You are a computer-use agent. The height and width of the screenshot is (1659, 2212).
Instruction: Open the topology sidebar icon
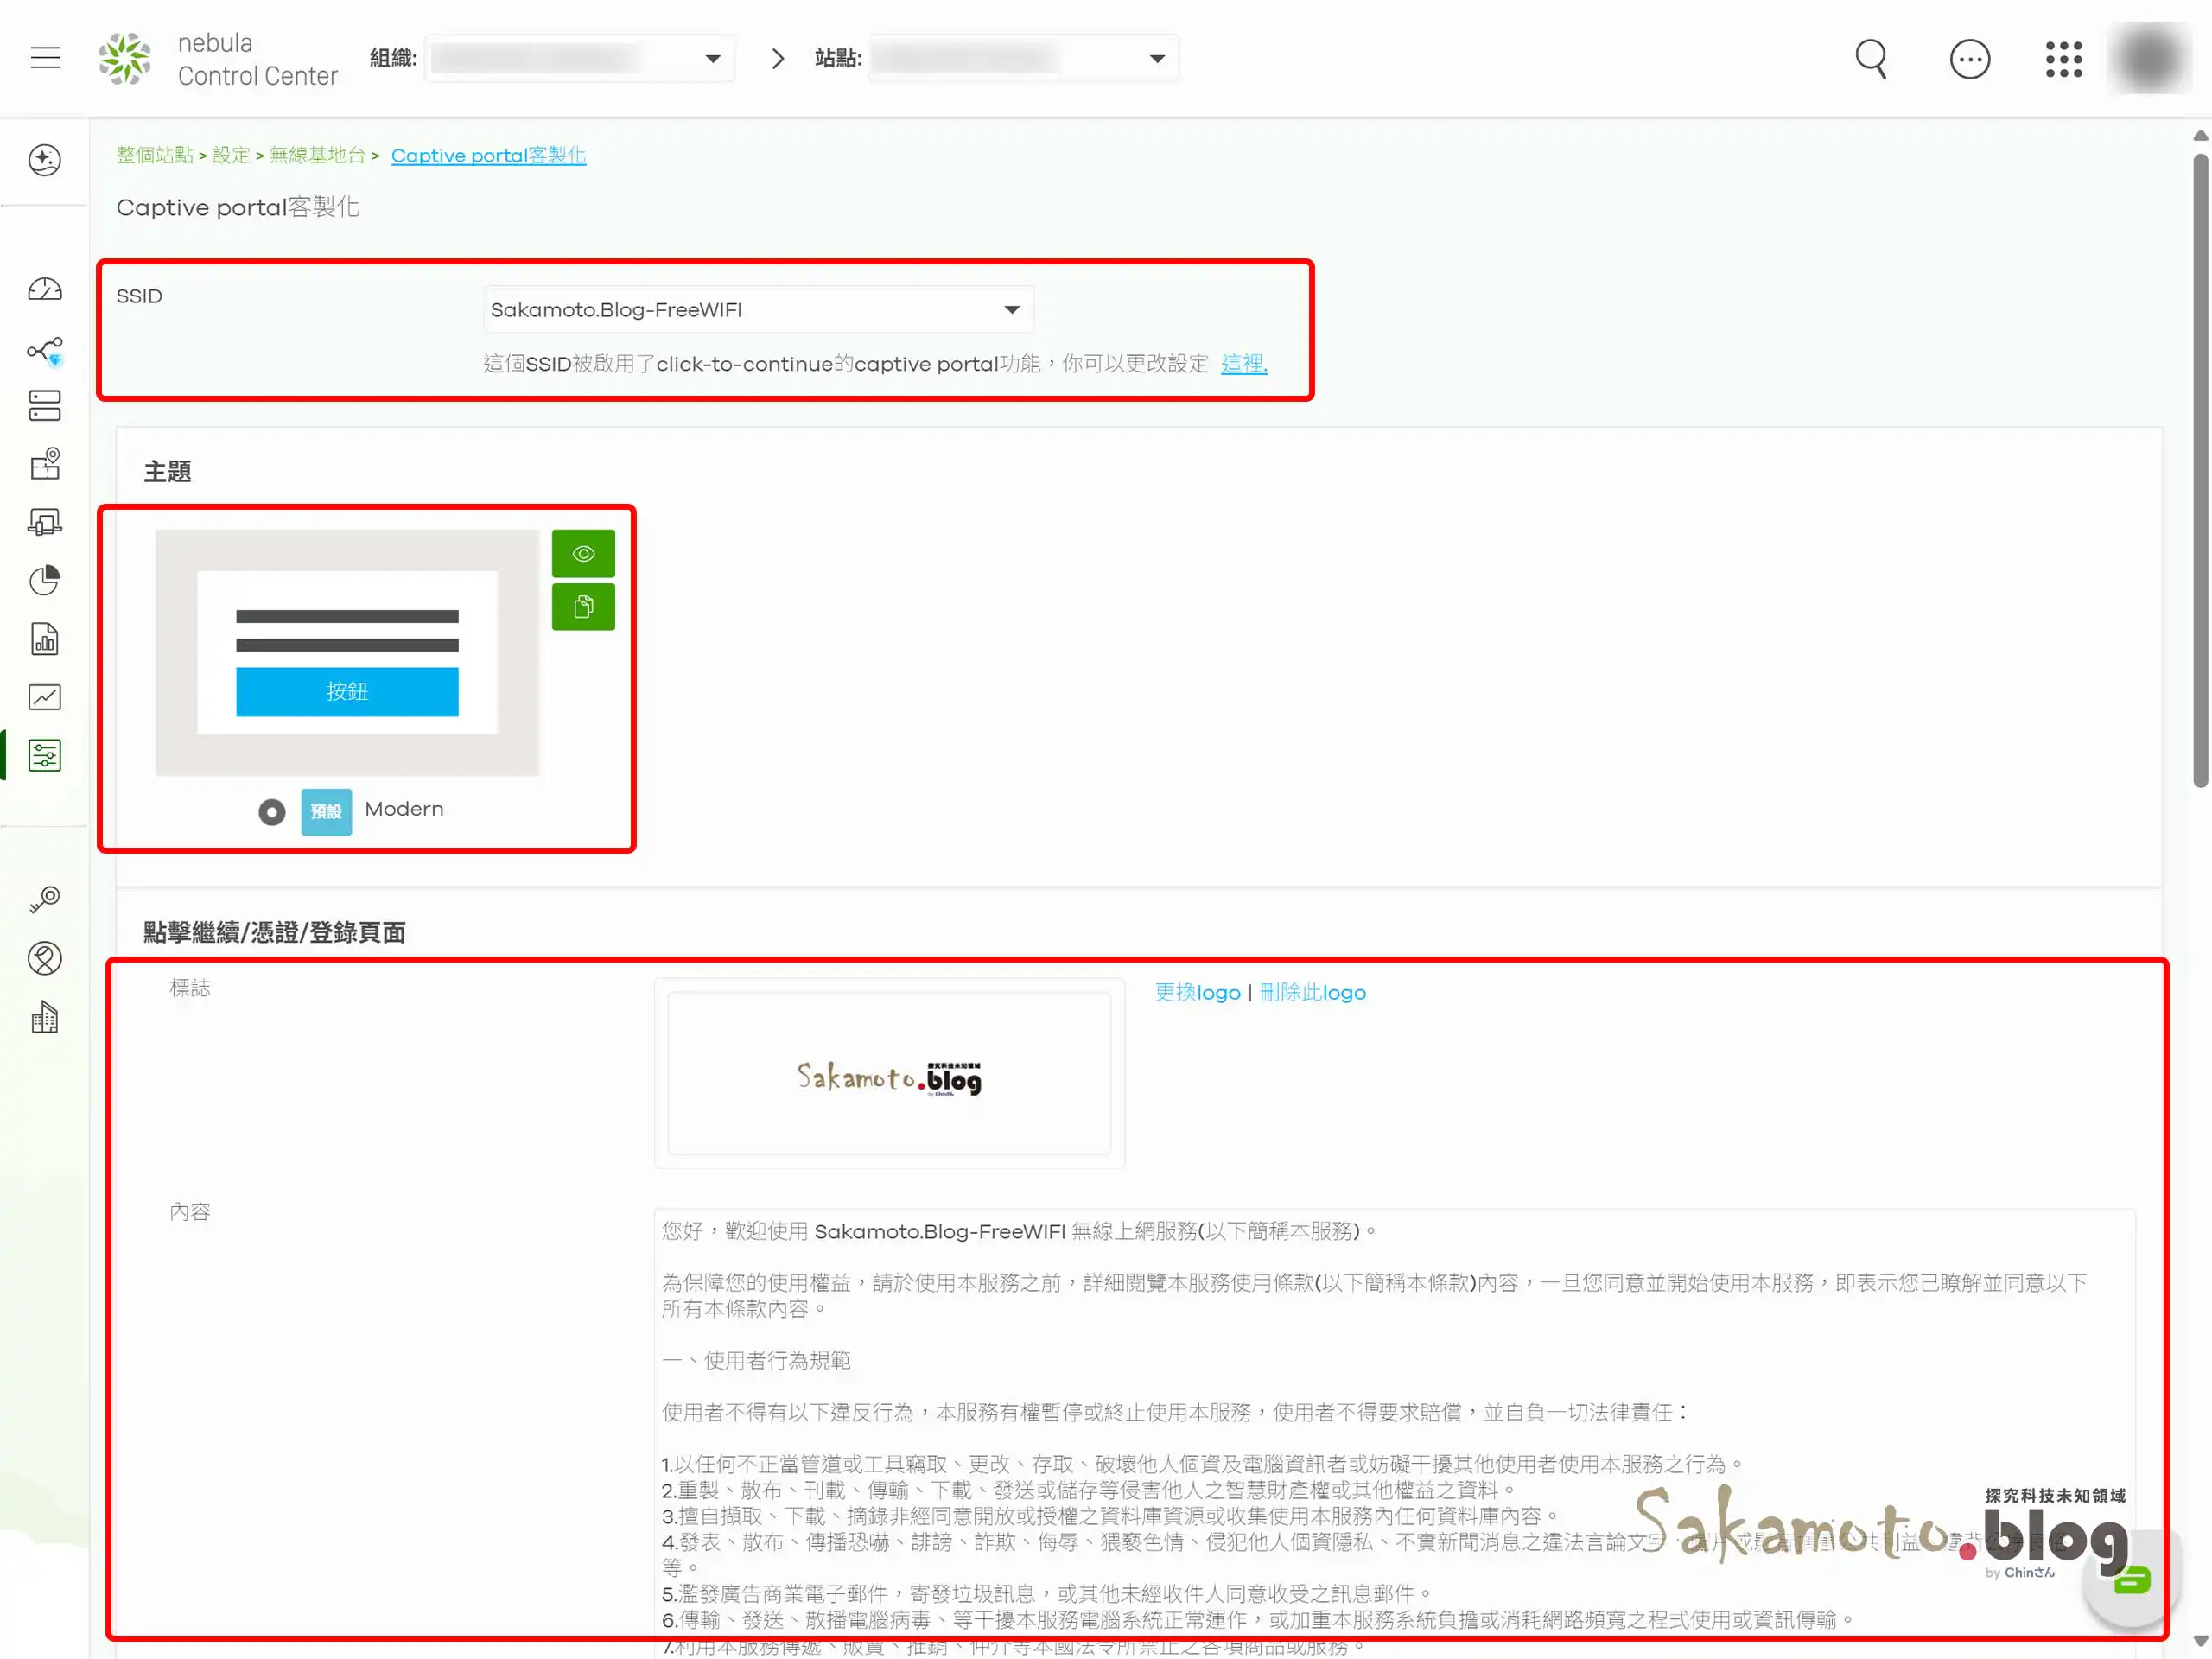pos(45,350)
